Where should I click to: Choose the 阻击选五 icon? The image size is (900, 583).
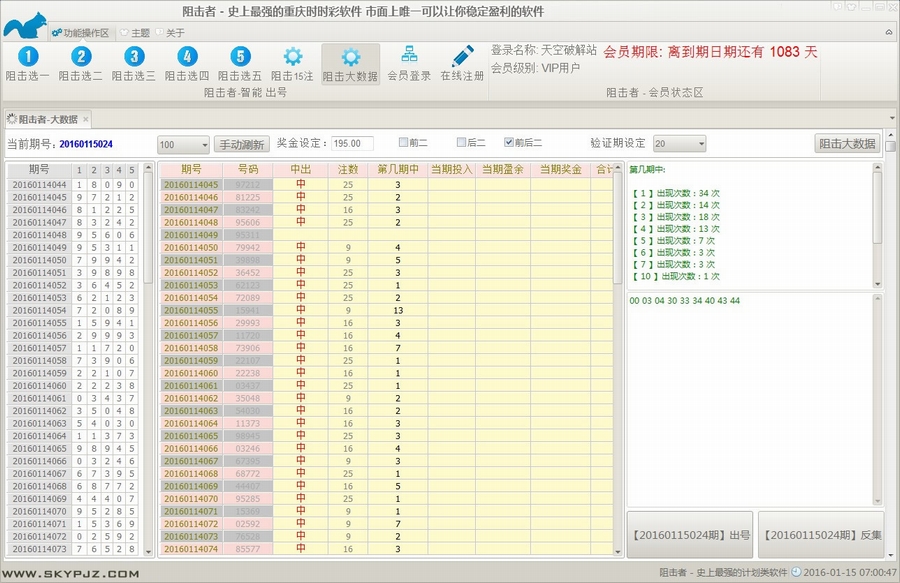(x=241, y=58)
